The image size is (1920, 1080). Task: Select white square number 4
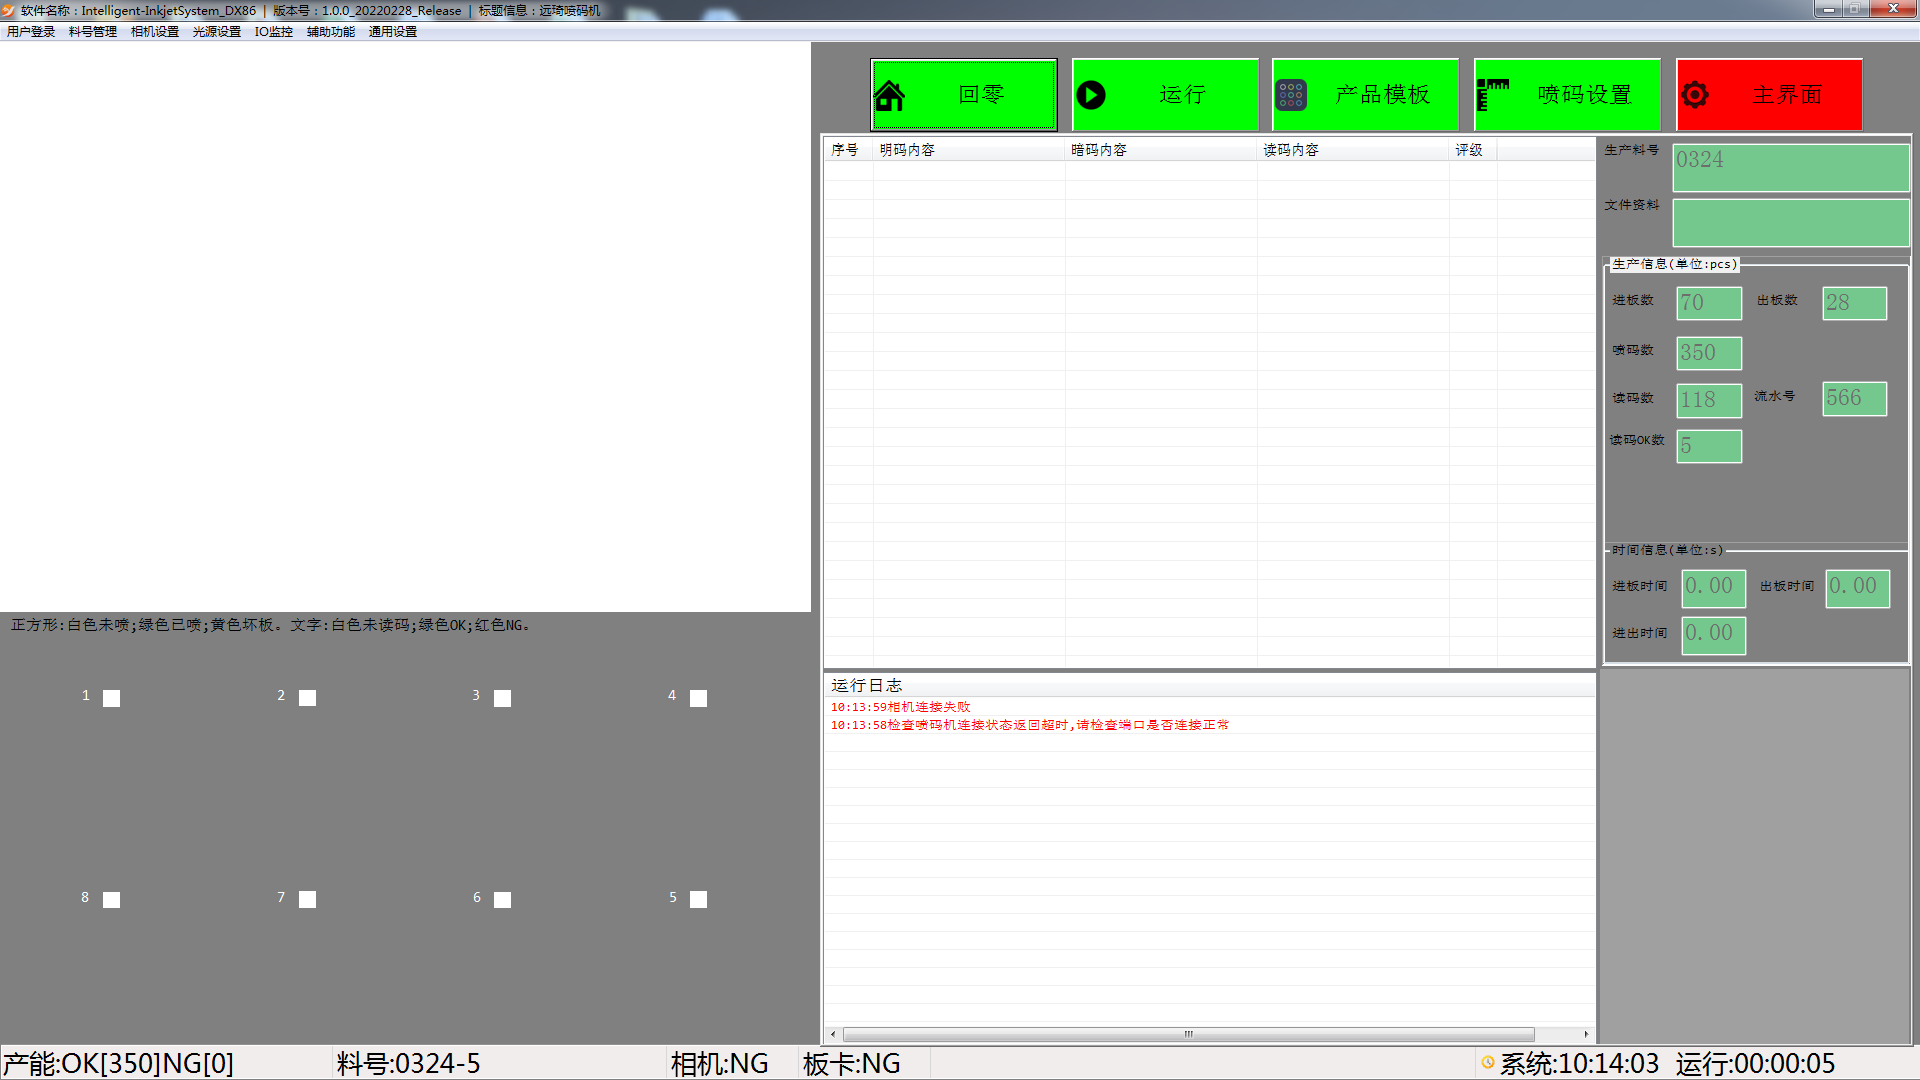tap(698, 698)
